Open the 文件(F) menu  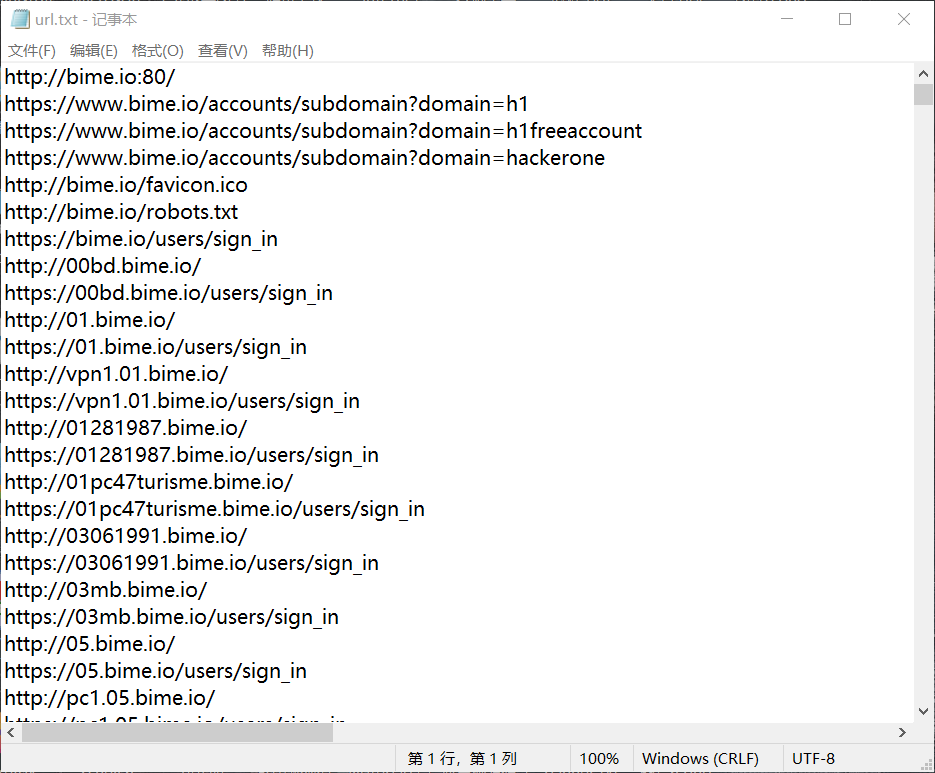32,51
